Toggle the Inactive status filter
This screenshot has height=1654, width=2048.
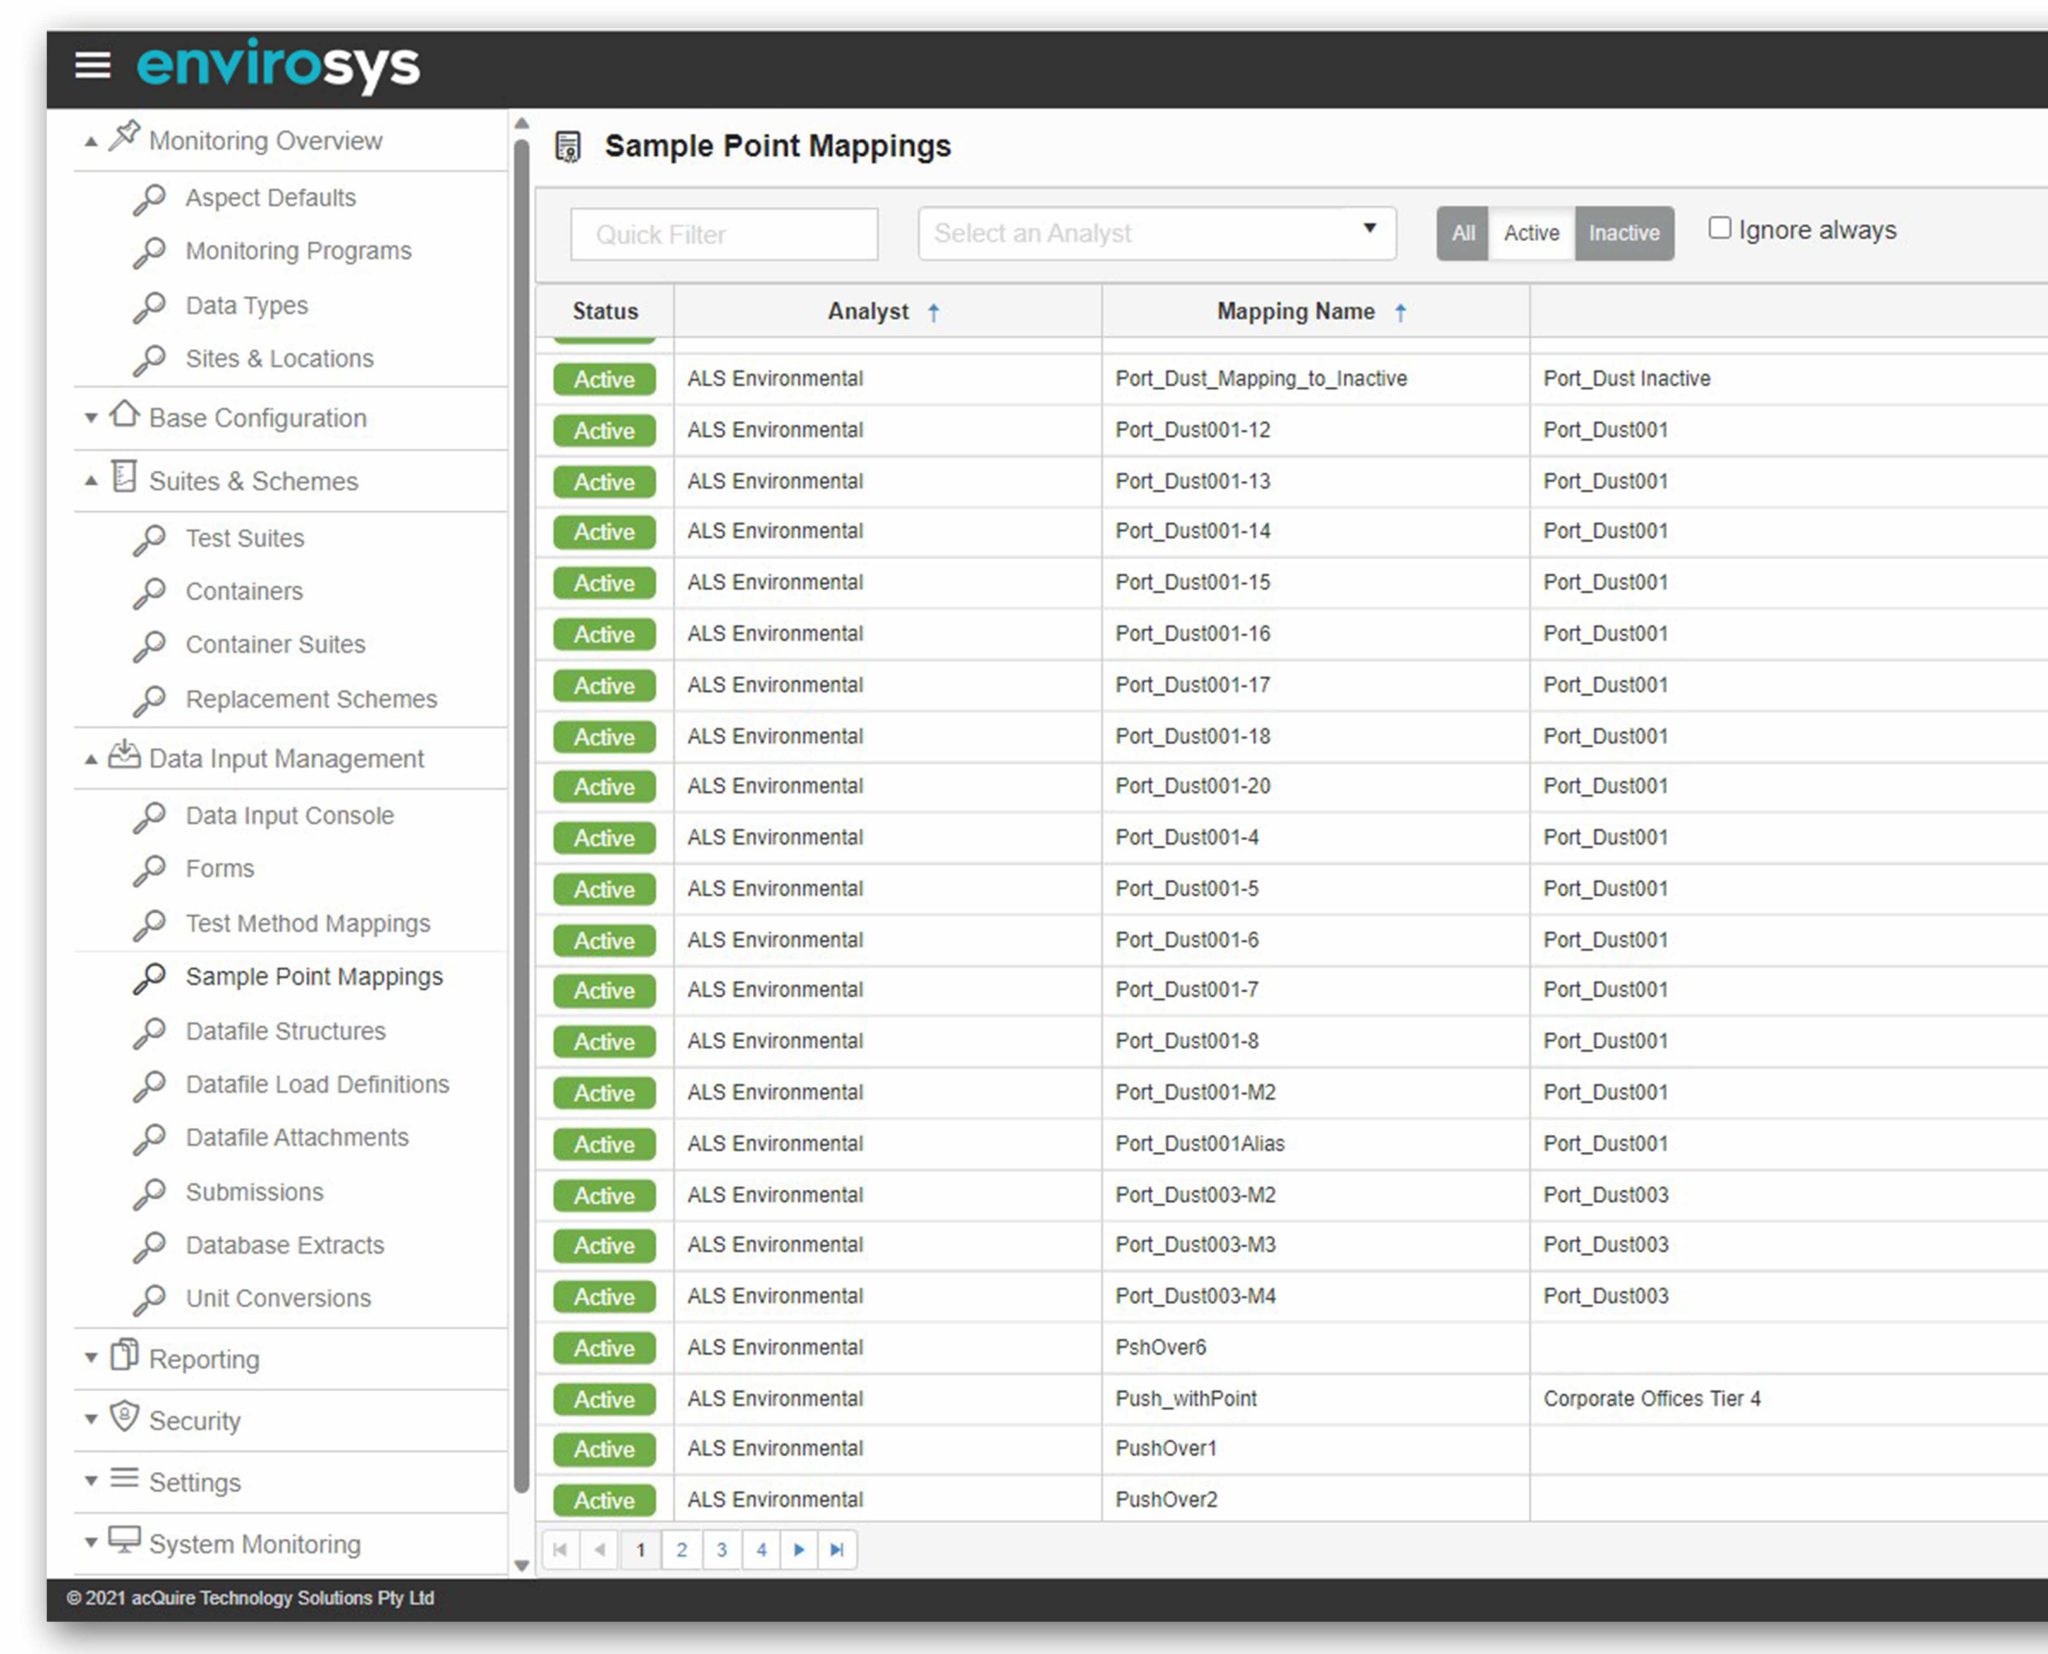pos(1623,233)
